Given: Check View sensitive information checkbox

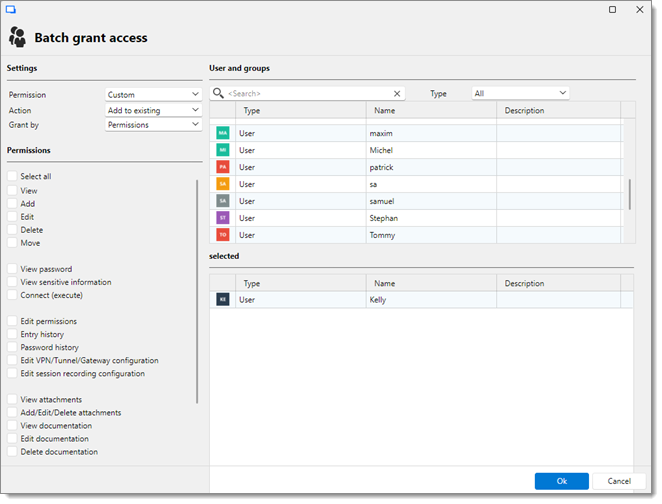Looking at the screenshot, I should [x=12, y=282].
